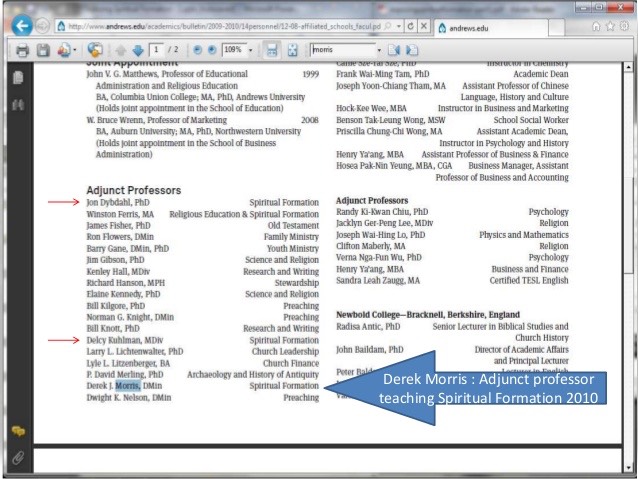Toggle fit one full page view
Viewport: 638px width, 479px height.
click(293, 50)
